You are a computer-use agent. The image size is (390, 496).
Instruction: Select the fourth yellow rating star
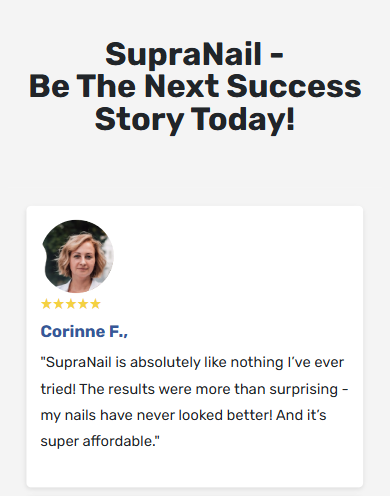(x=83, y=304)
